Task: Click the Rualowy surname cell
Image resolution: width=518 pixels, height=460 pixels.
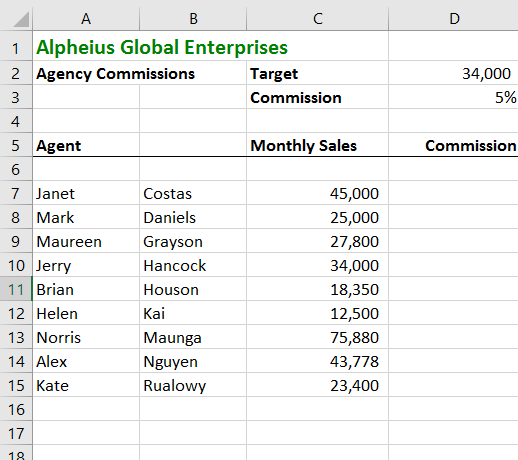Action: 193,385
